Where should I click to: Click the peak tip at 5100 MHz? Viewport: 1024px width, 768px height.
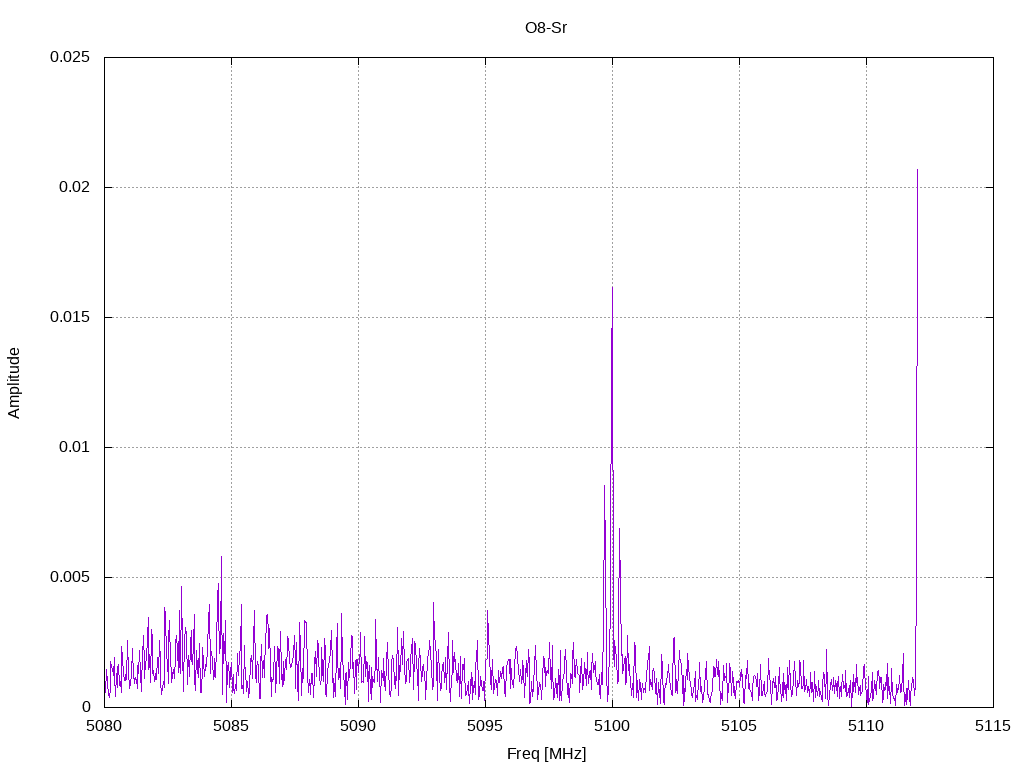pos(612,288)
